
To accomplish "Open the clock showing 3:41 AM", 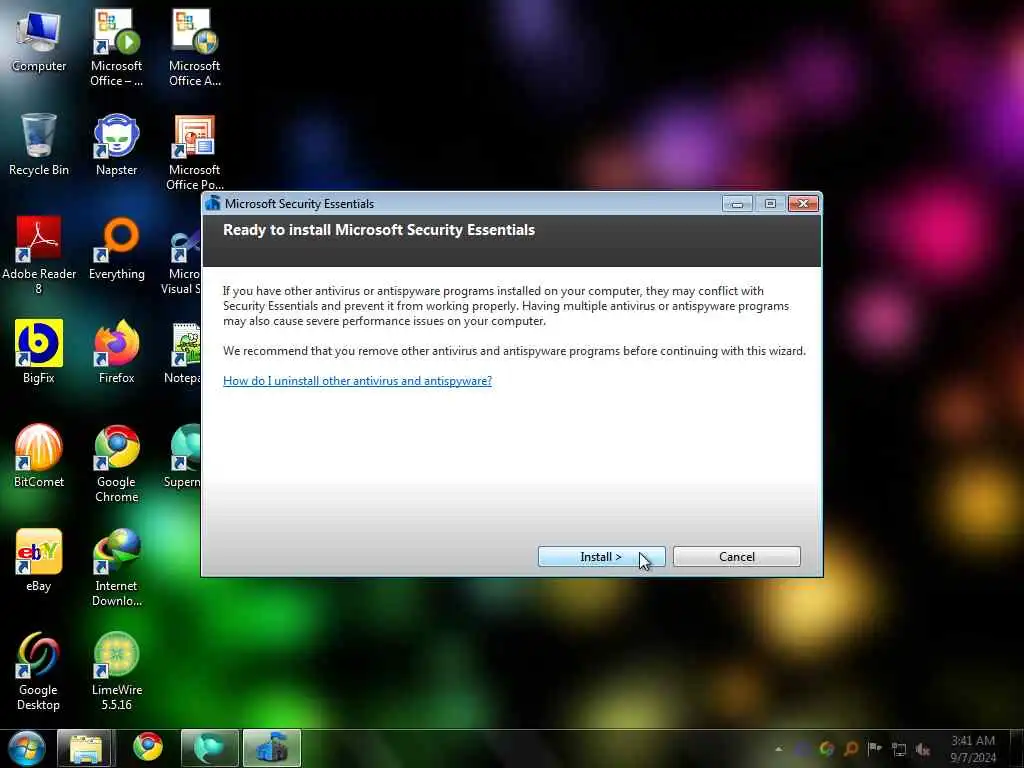I will pyautogui.click(x=973, y=749).
